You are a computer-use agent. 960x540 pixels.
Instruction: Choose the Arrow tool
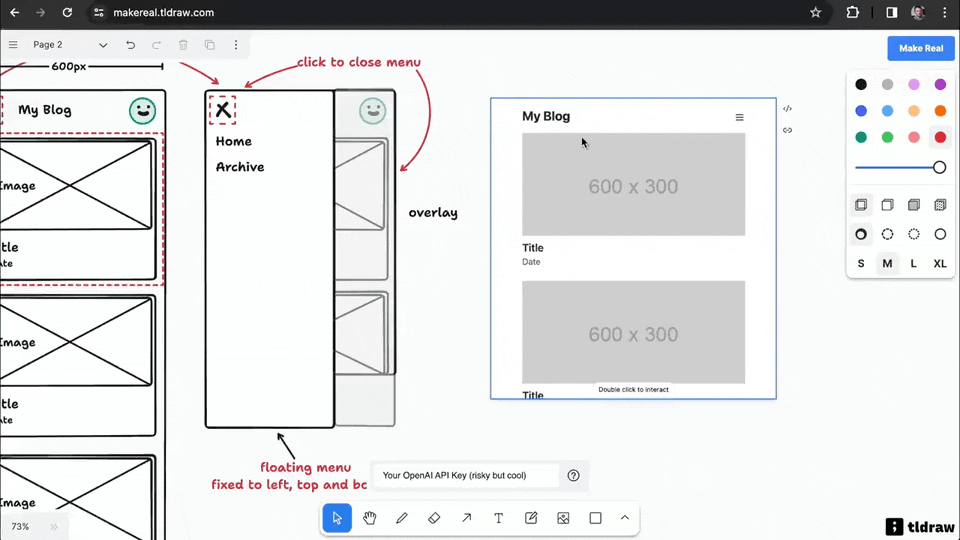pos(466,518)
